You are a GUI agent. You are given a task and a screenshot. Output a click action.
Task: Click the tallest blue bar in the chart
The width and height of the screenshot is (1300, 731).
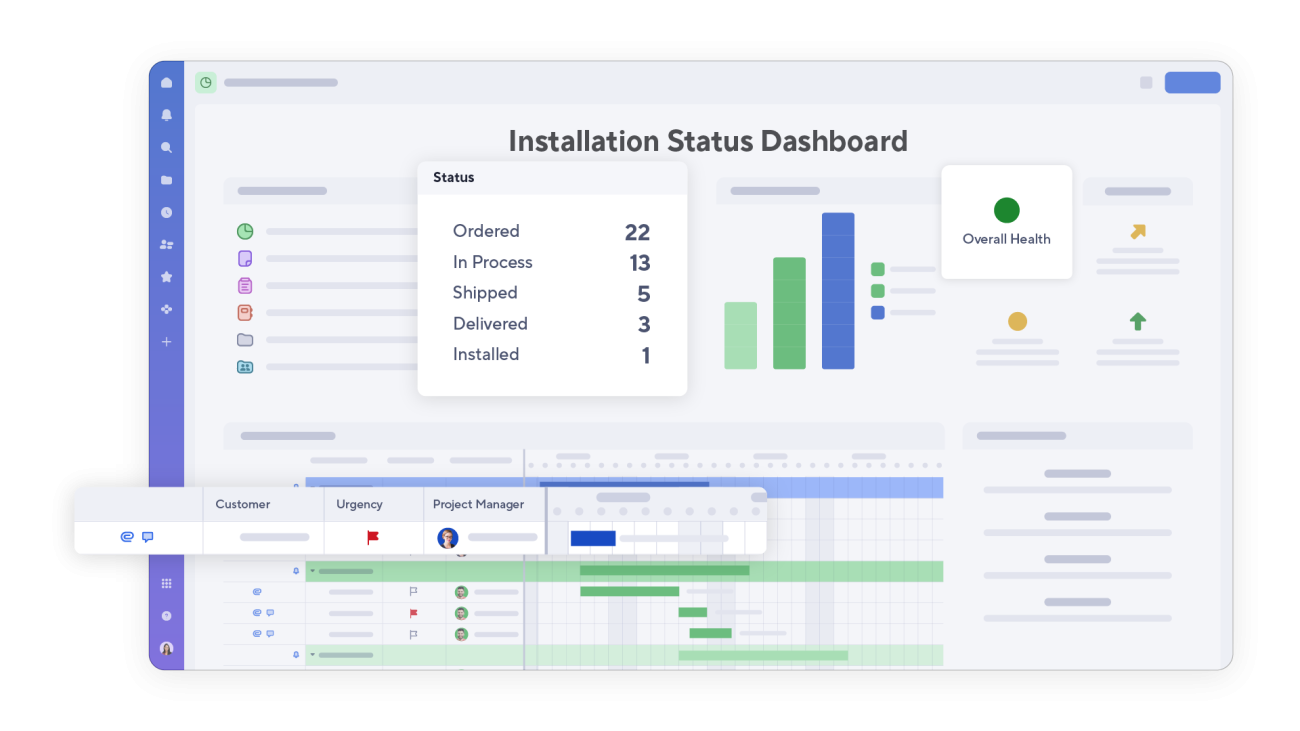pyautogui.click(x=838, y=291)
